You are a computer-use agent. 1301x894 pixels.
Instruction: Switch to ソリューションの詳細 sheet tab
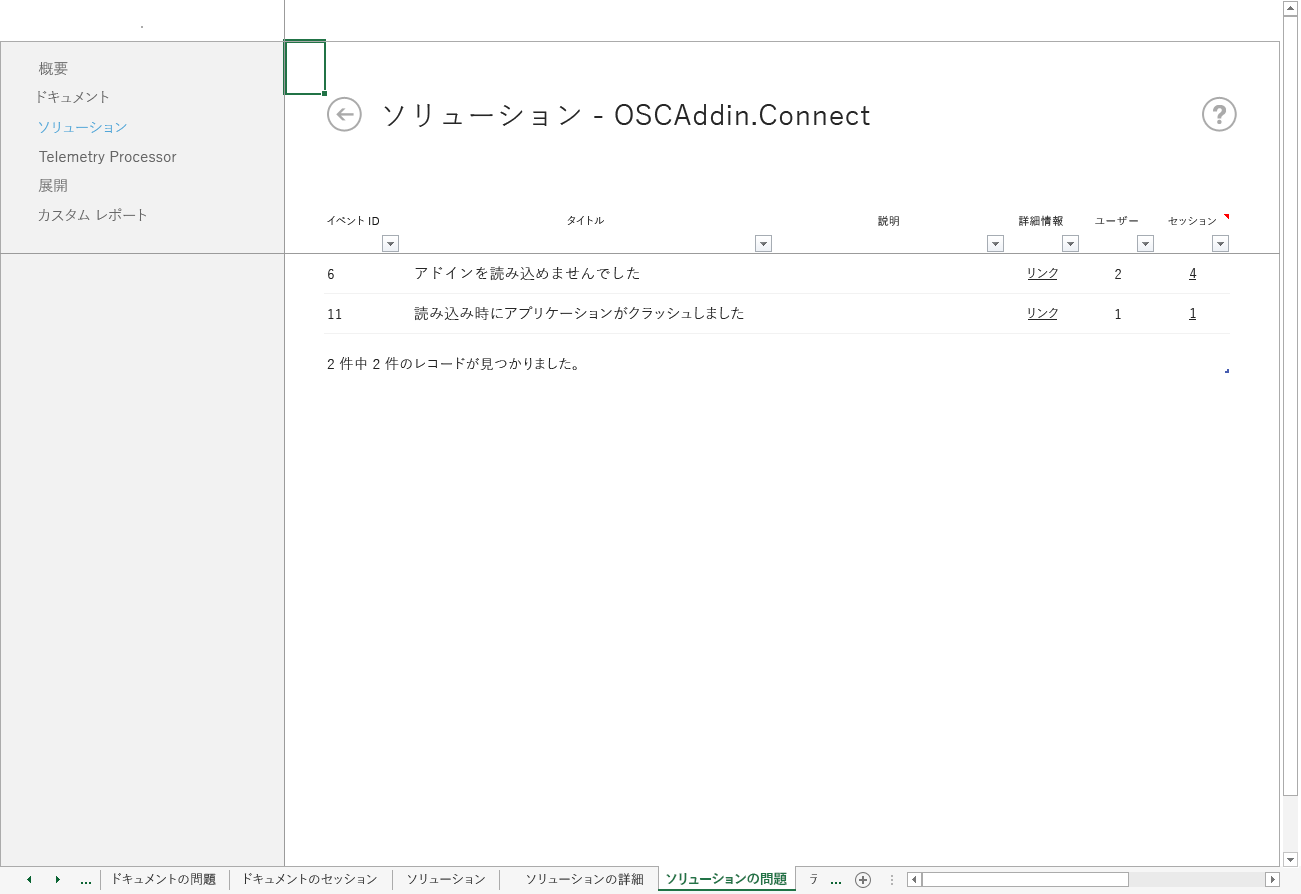click(x=584, y=879)
